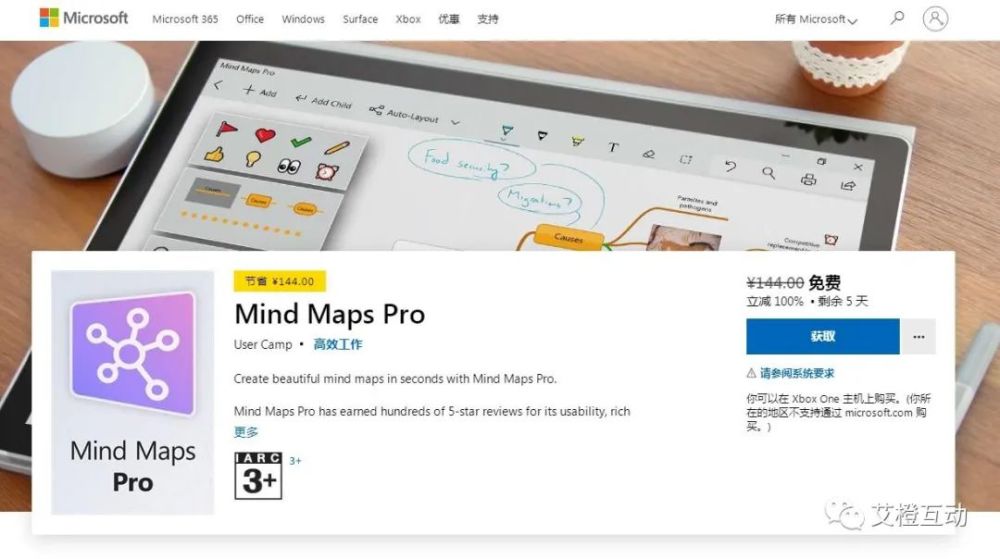Open the 请参阅系统要求 link
The image size is (1000, 559).
pos(797,373)
